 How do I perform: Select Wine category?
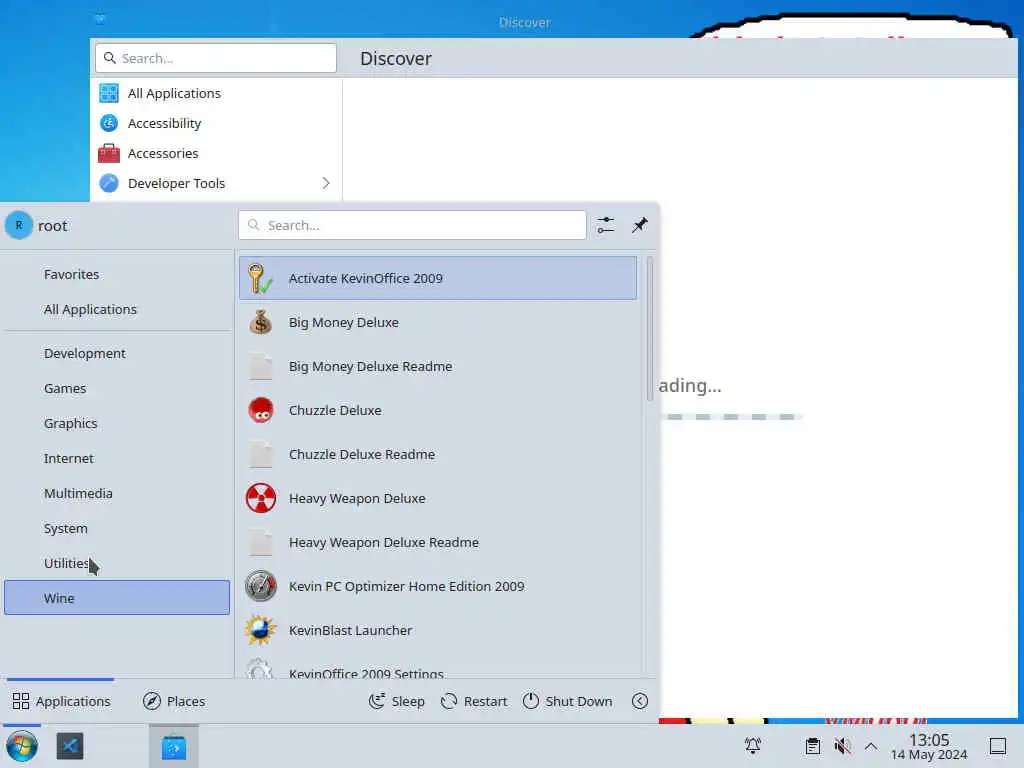tap(118, 598)
